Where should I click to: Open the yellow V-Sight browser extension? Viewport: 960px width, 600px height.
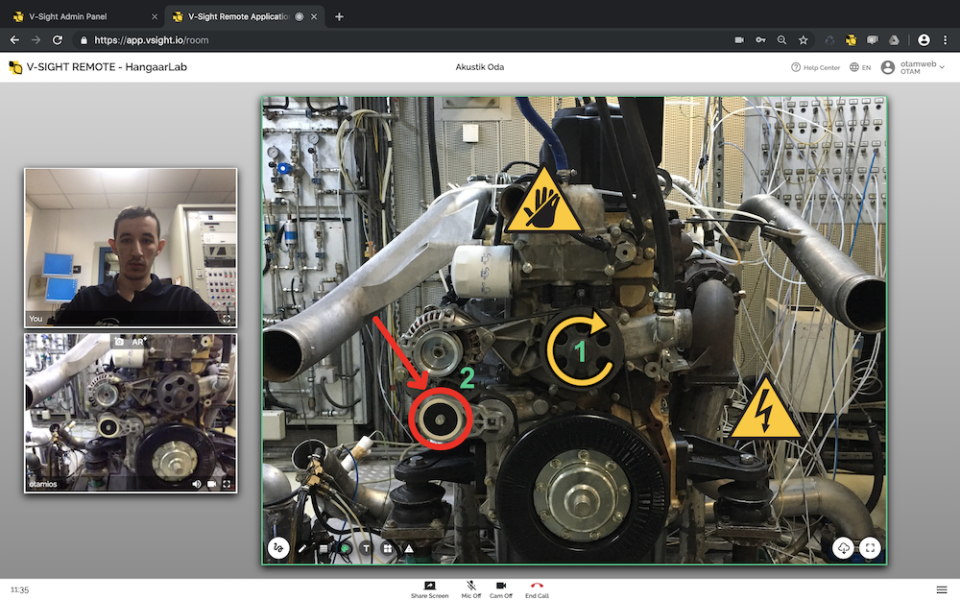pos(851,40)
